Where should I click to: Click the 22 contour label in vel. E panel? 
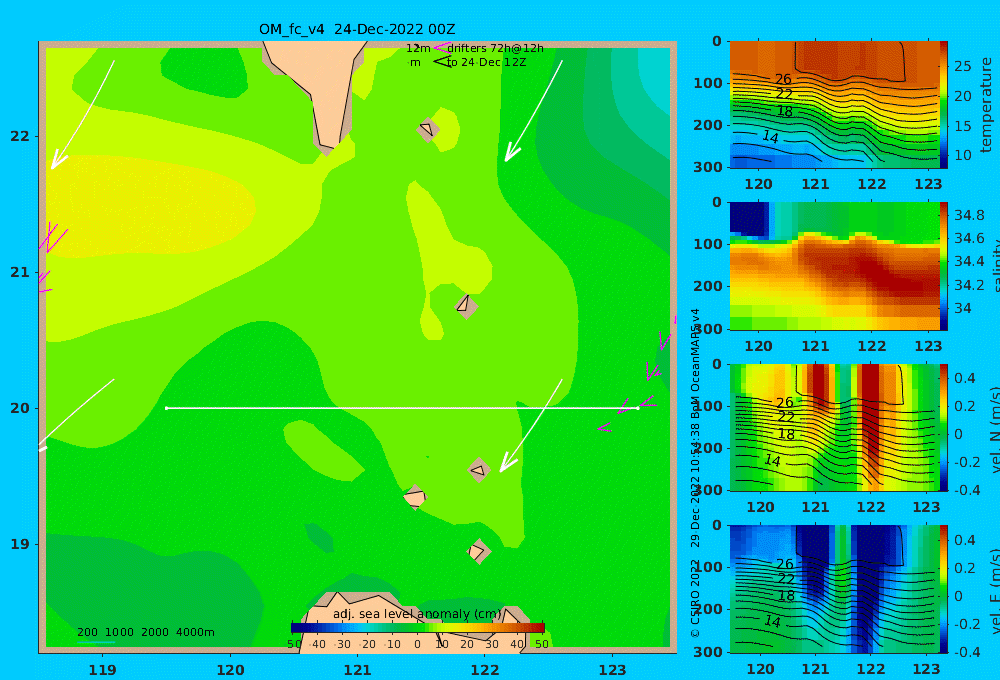tap(786, 579)
